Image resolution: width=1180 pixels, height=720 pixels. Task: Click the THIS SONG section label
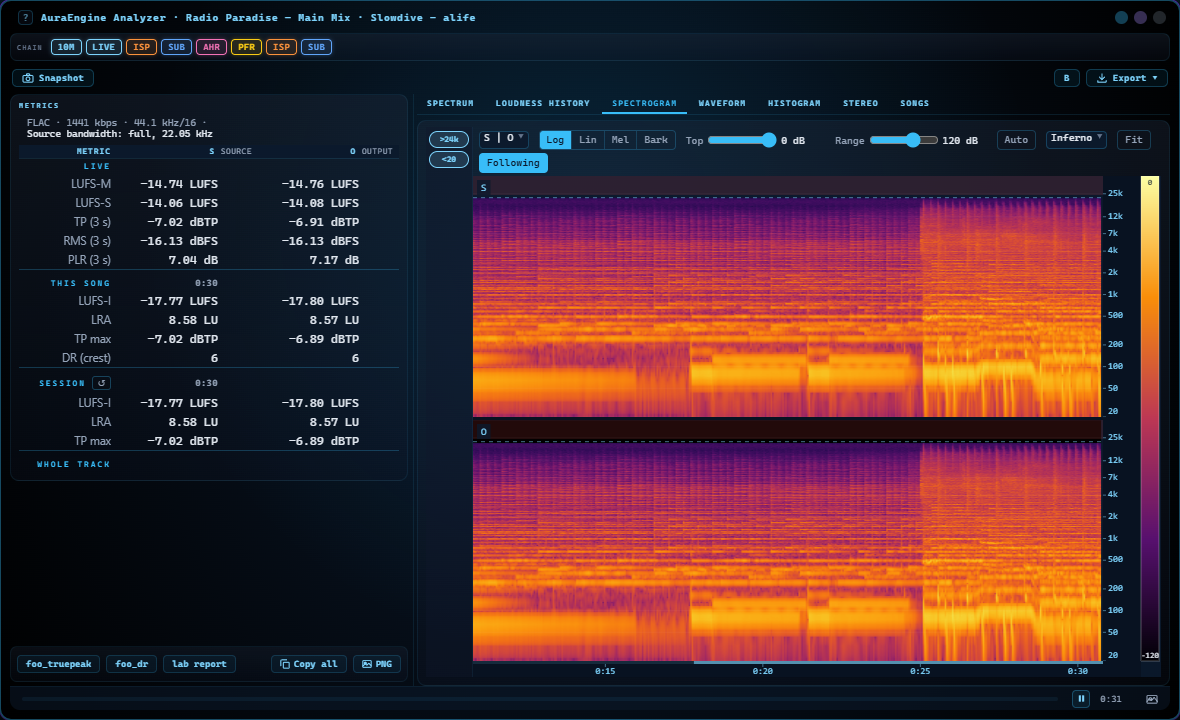[x=80, y=284]
